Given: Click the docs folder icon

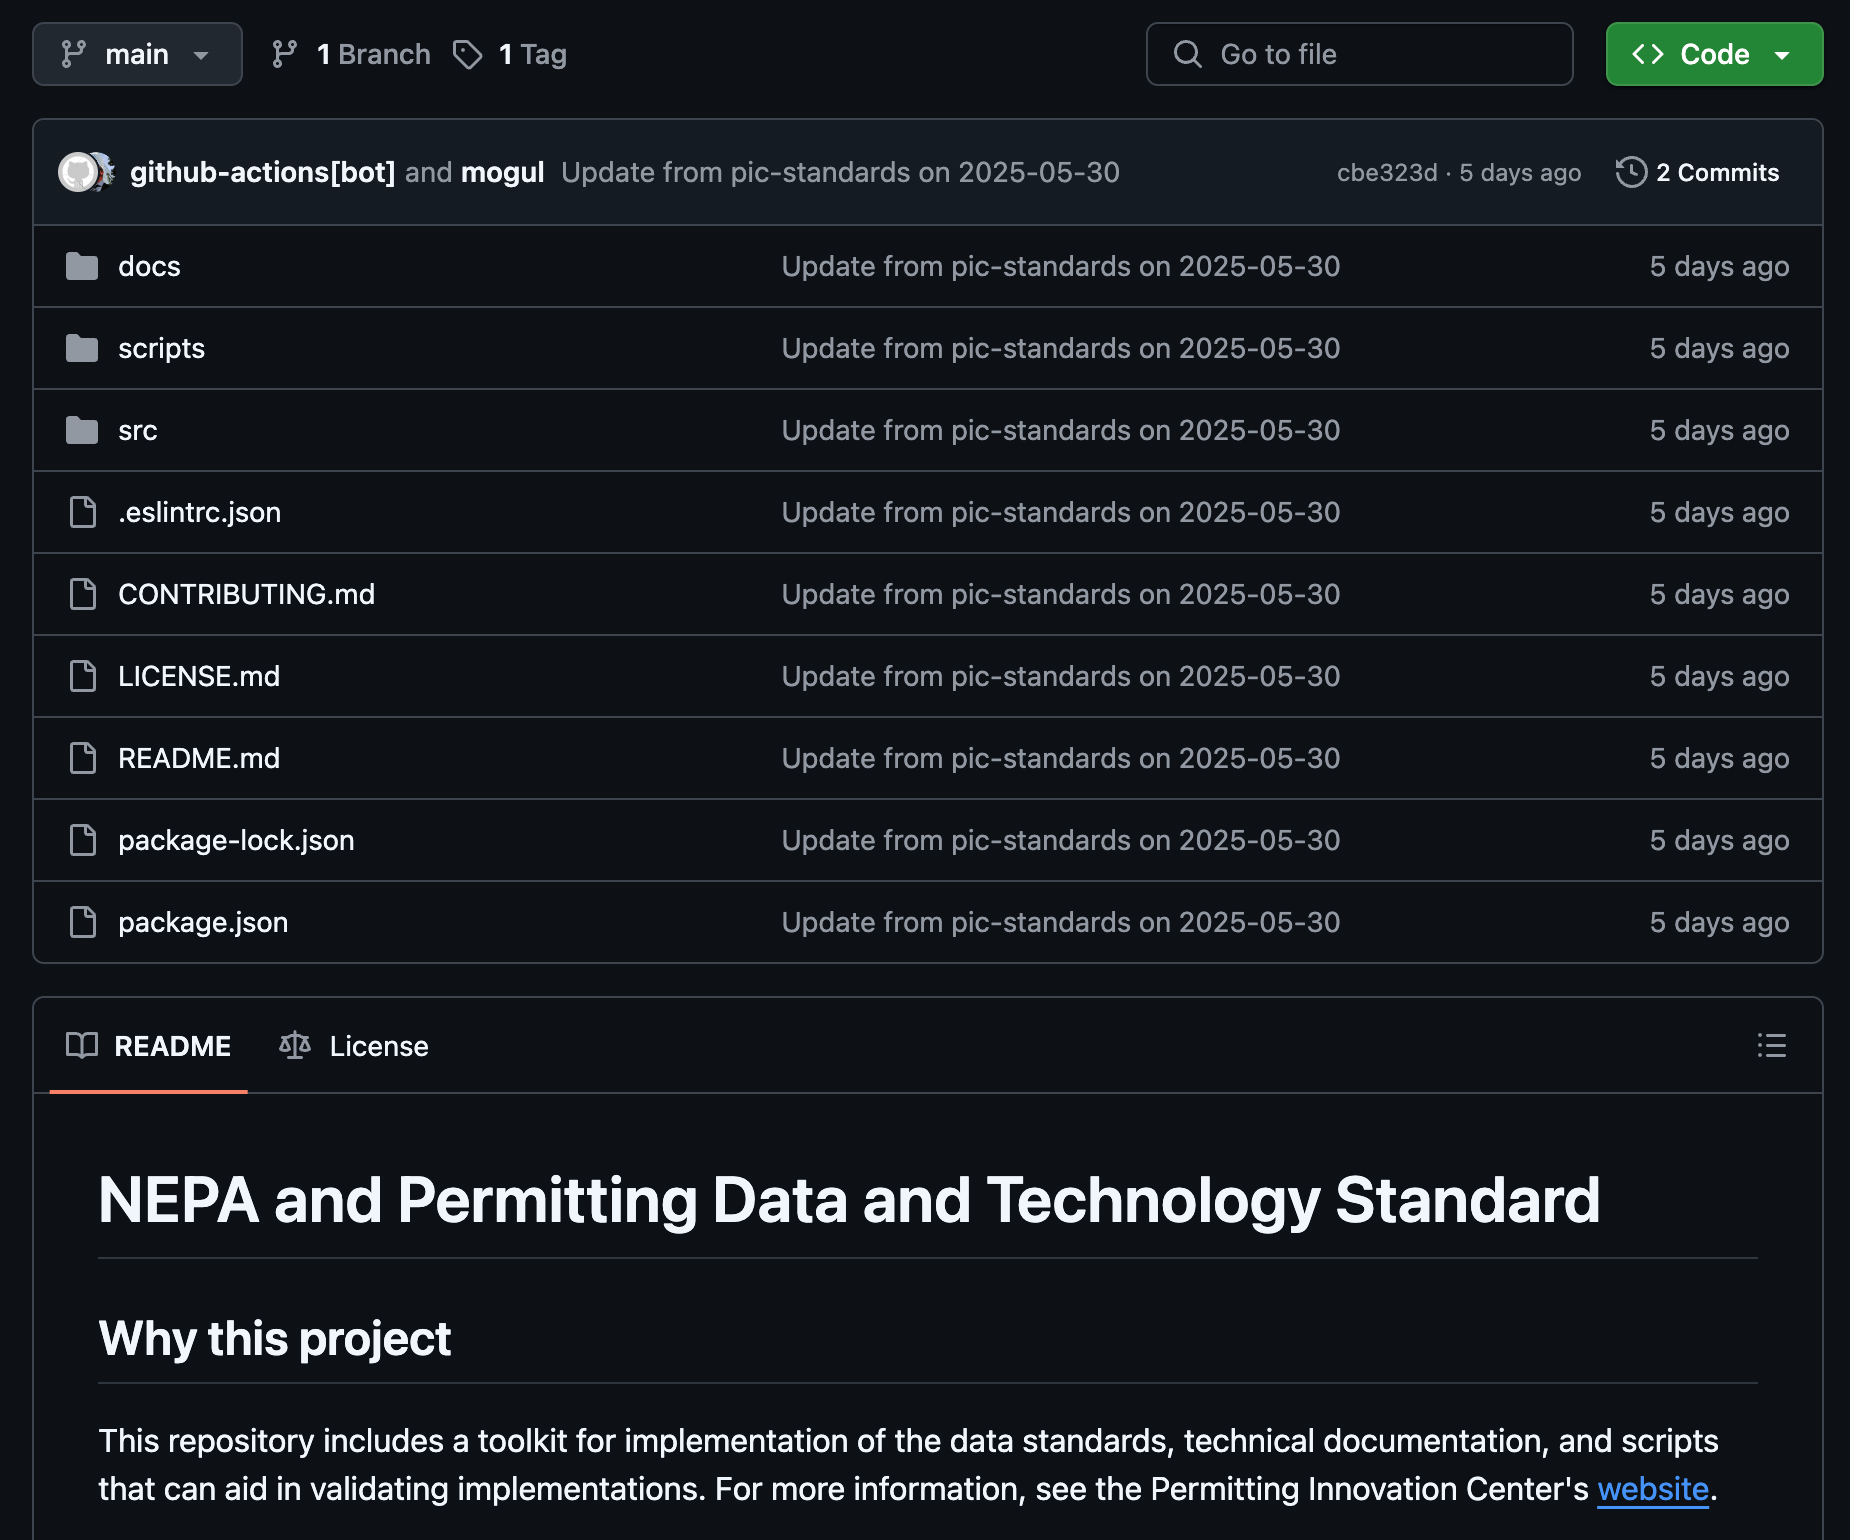Looking at the screenshot, I should pyautogui.click(x=82, y=266).
